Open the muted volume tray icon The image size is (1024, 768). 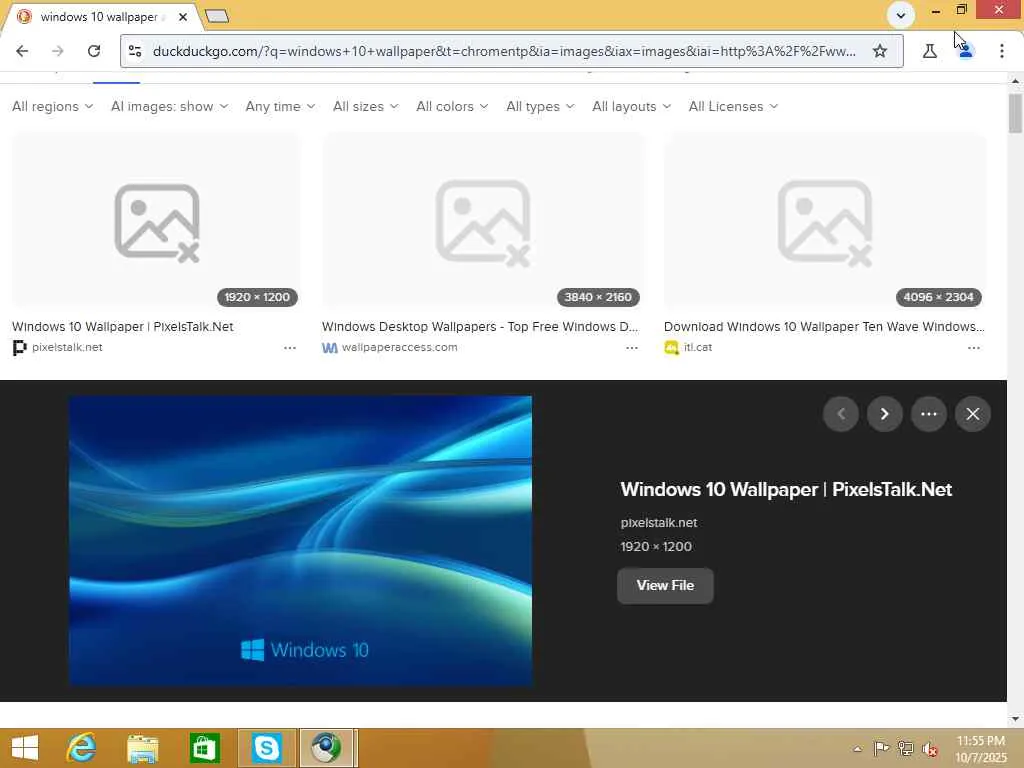(x=929, y=748)
